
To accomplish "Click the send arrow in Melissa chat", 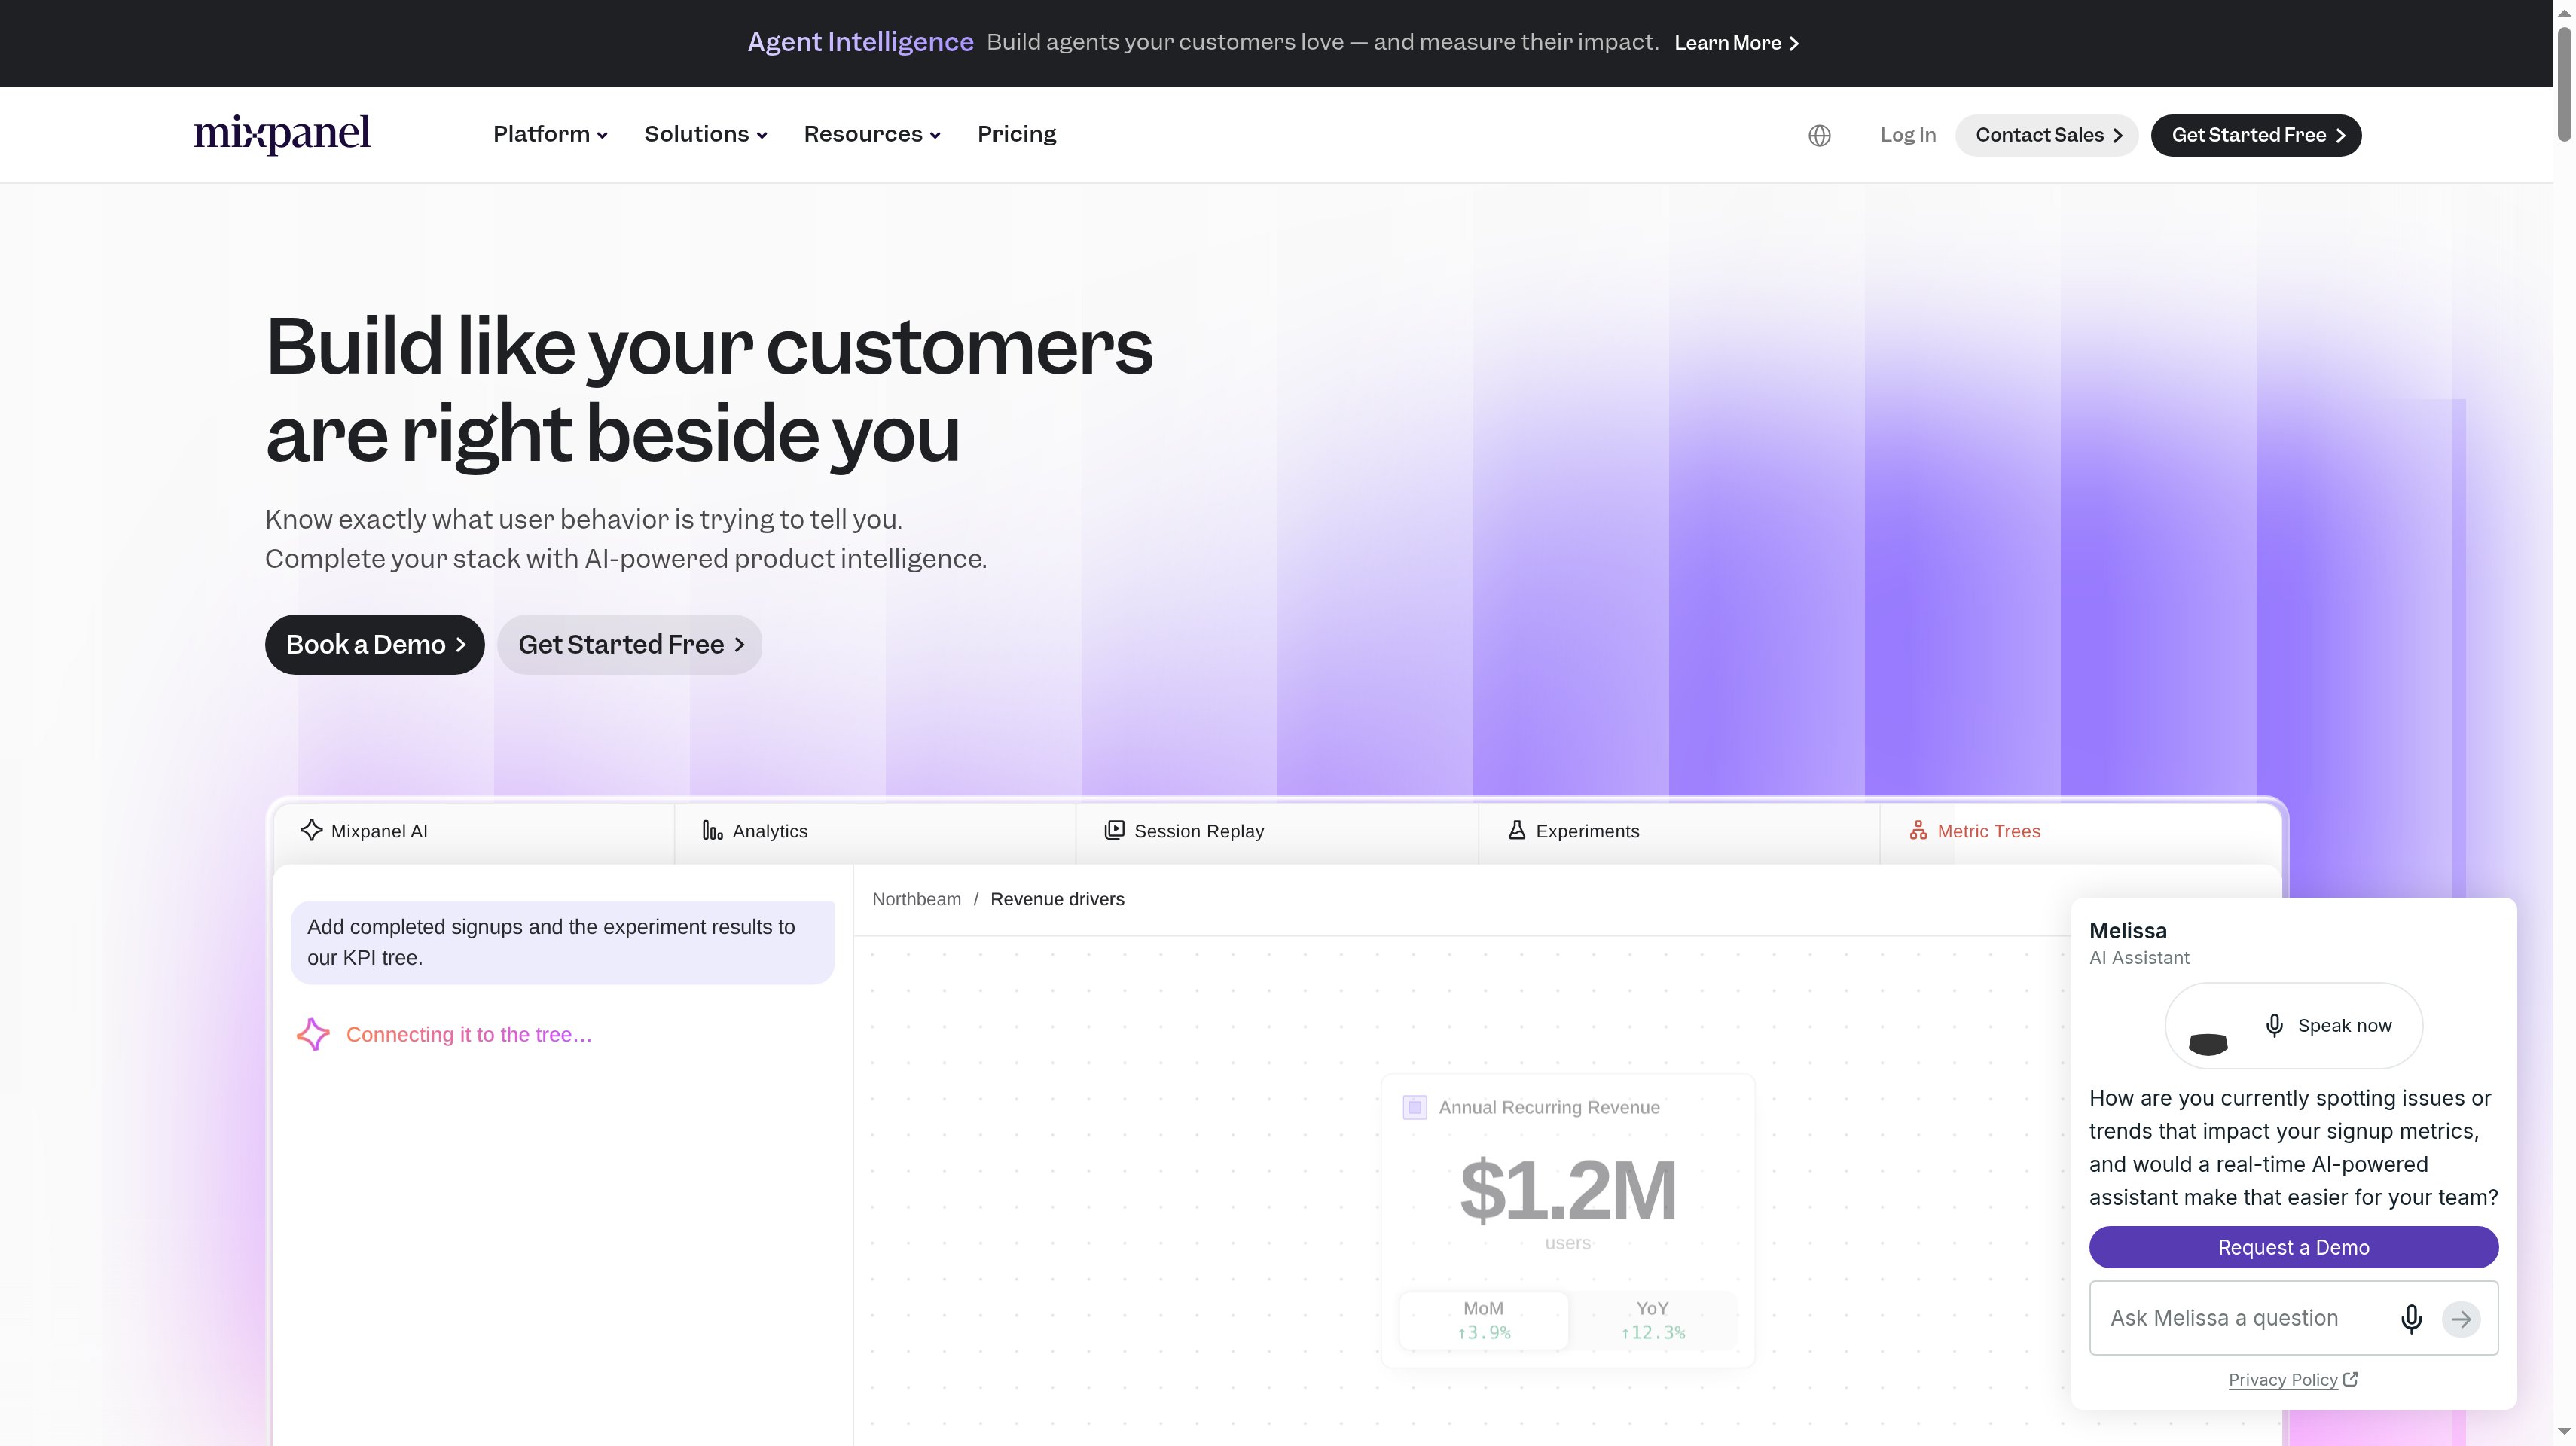I will [2461, 1318].
